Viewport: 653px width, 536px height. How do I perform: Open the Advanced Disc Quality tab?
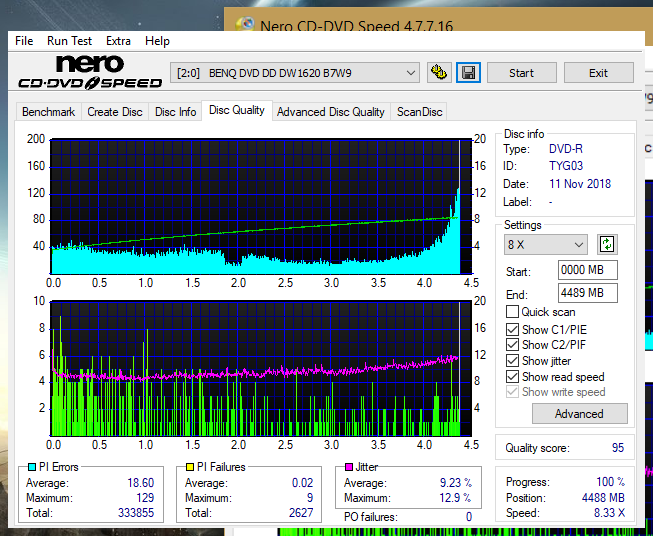point(331,112)
